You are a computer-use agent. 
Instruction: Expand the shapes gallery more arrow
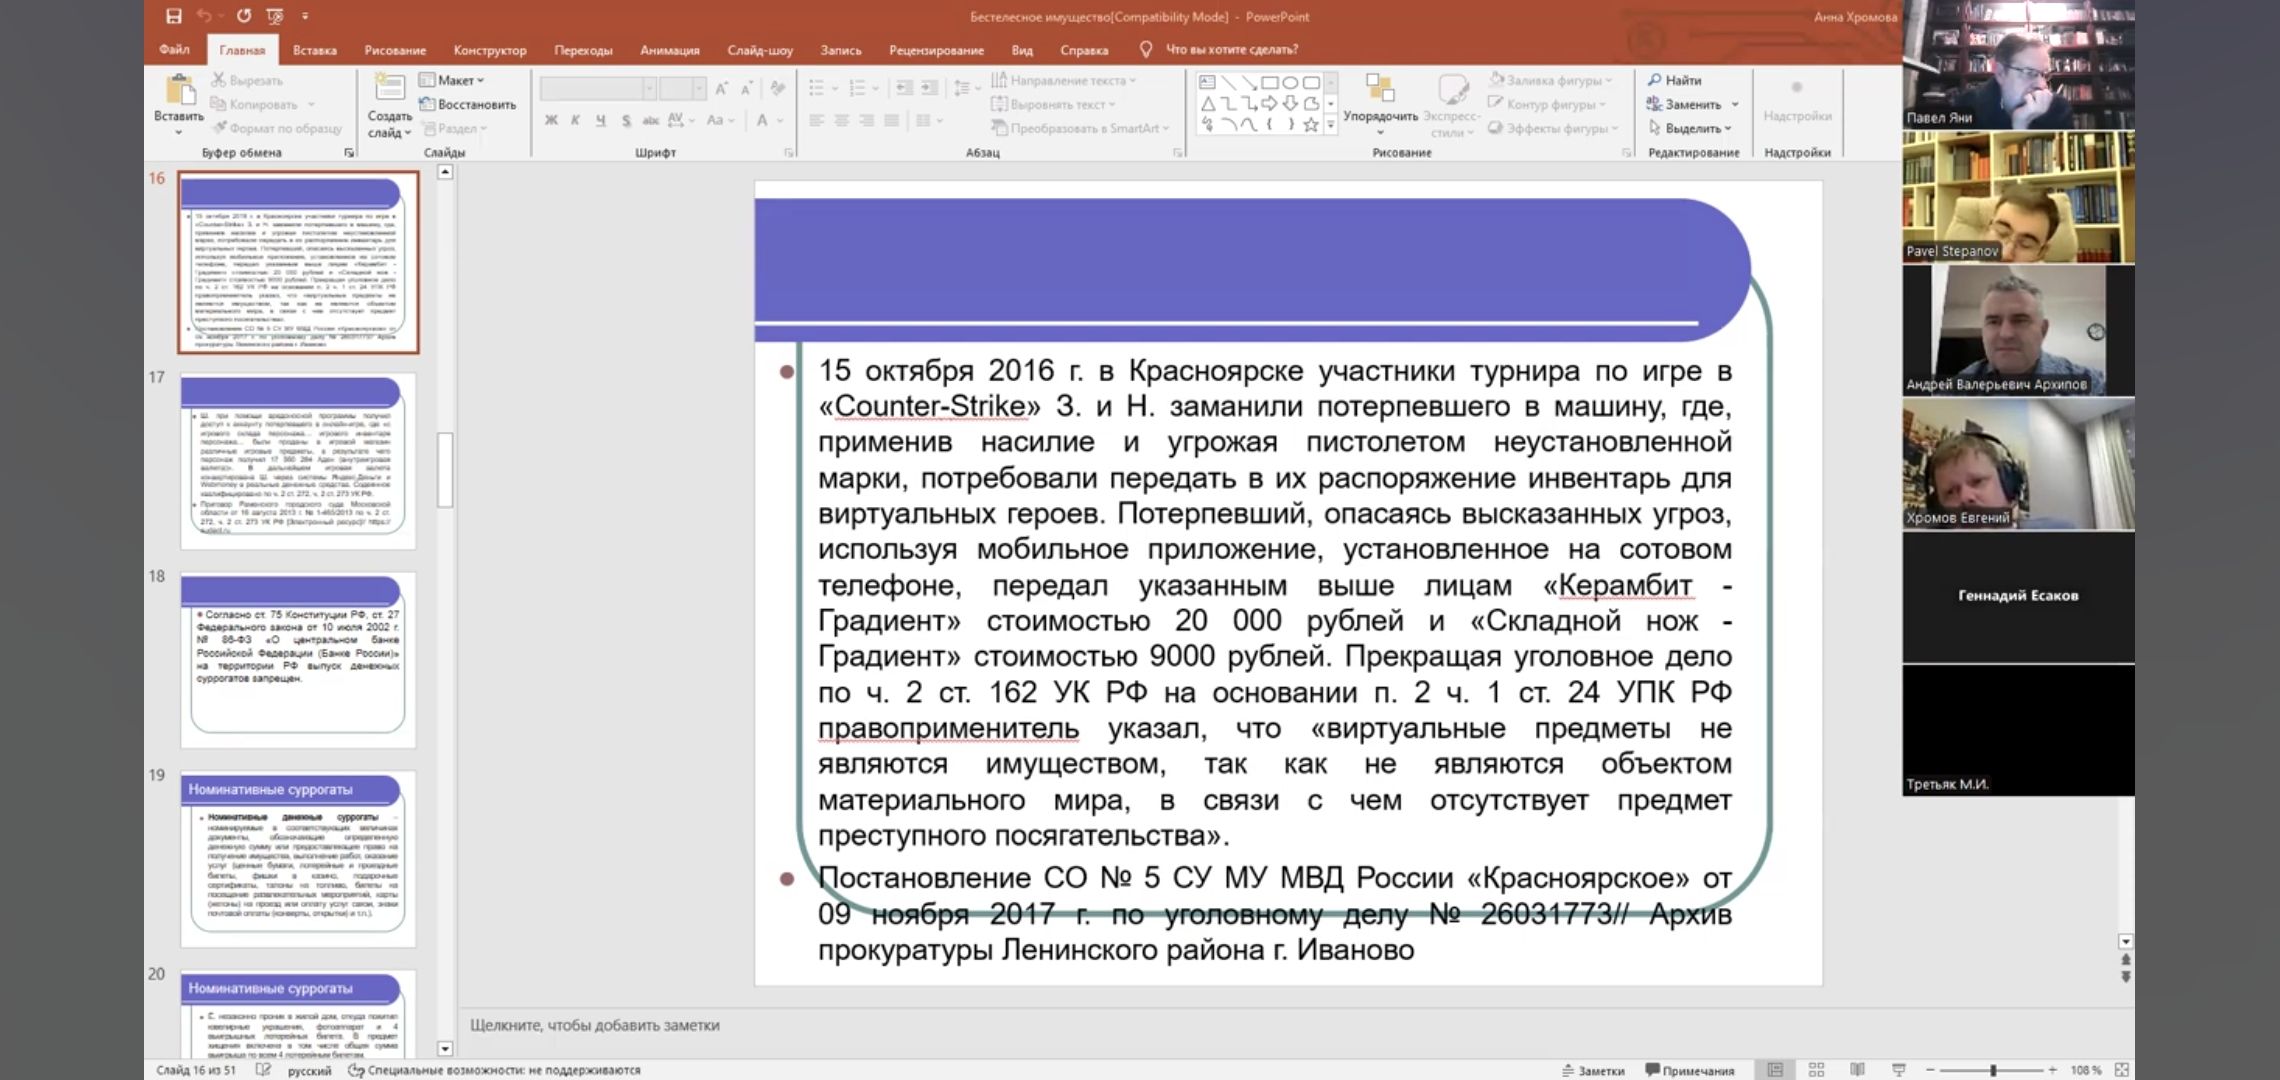[x=1331, y=125]
